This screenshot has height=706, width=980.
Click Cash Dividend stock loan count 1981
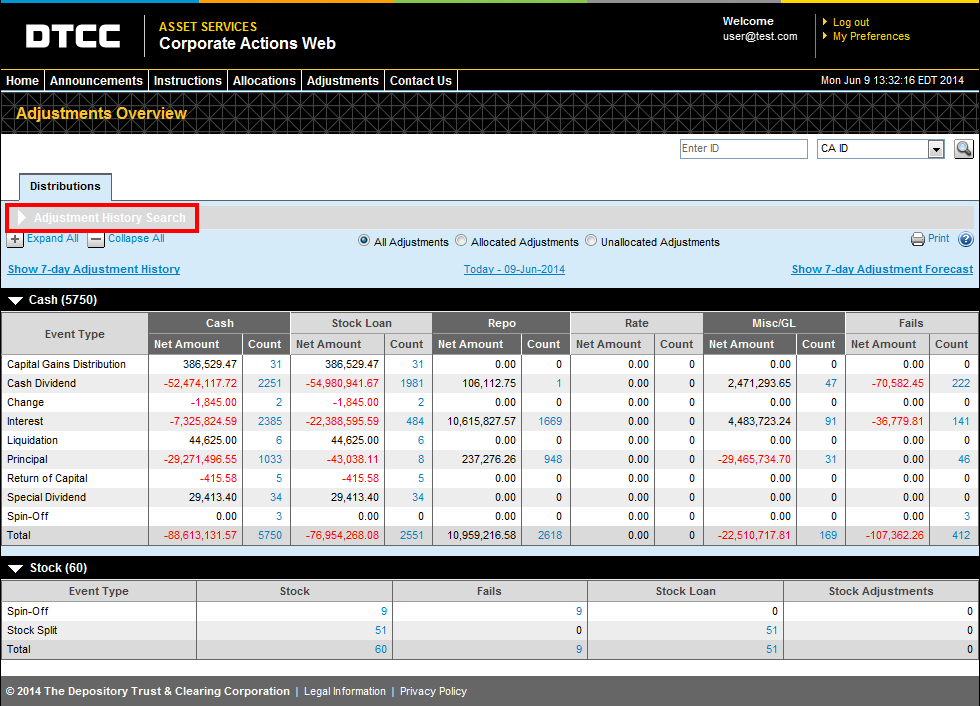tap(412, 384)
